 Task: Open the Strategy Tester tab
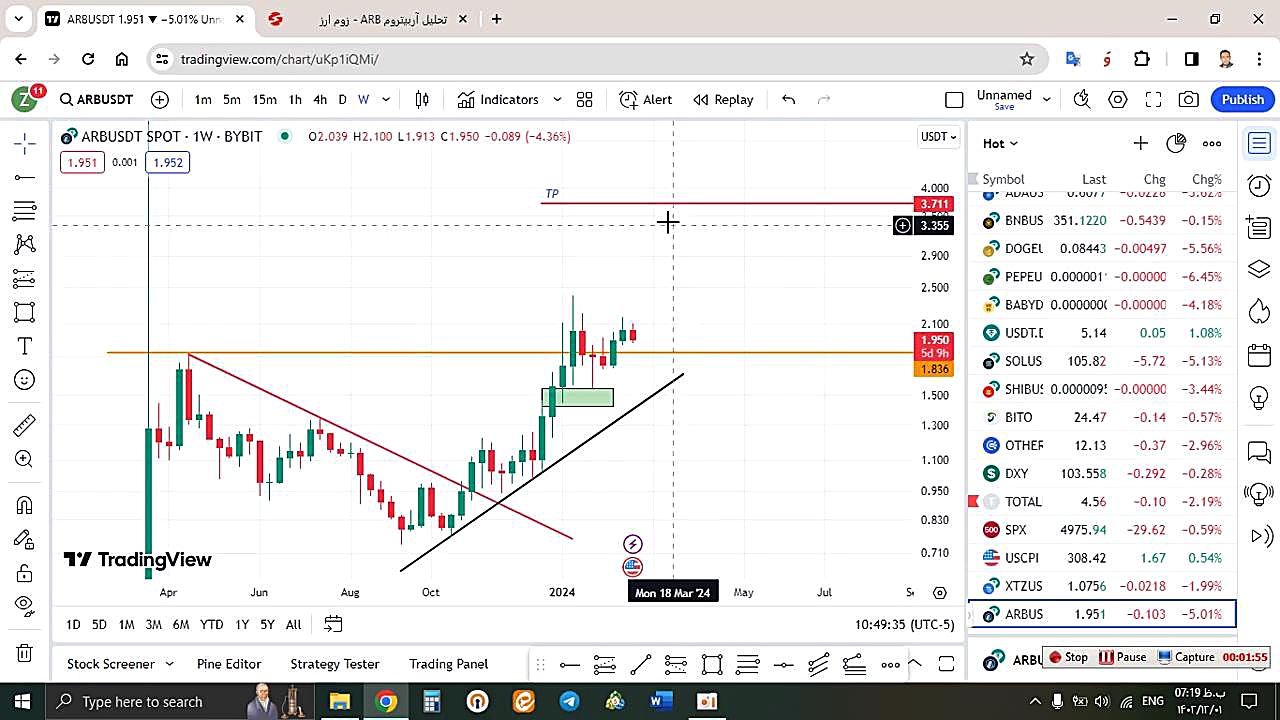335,664
